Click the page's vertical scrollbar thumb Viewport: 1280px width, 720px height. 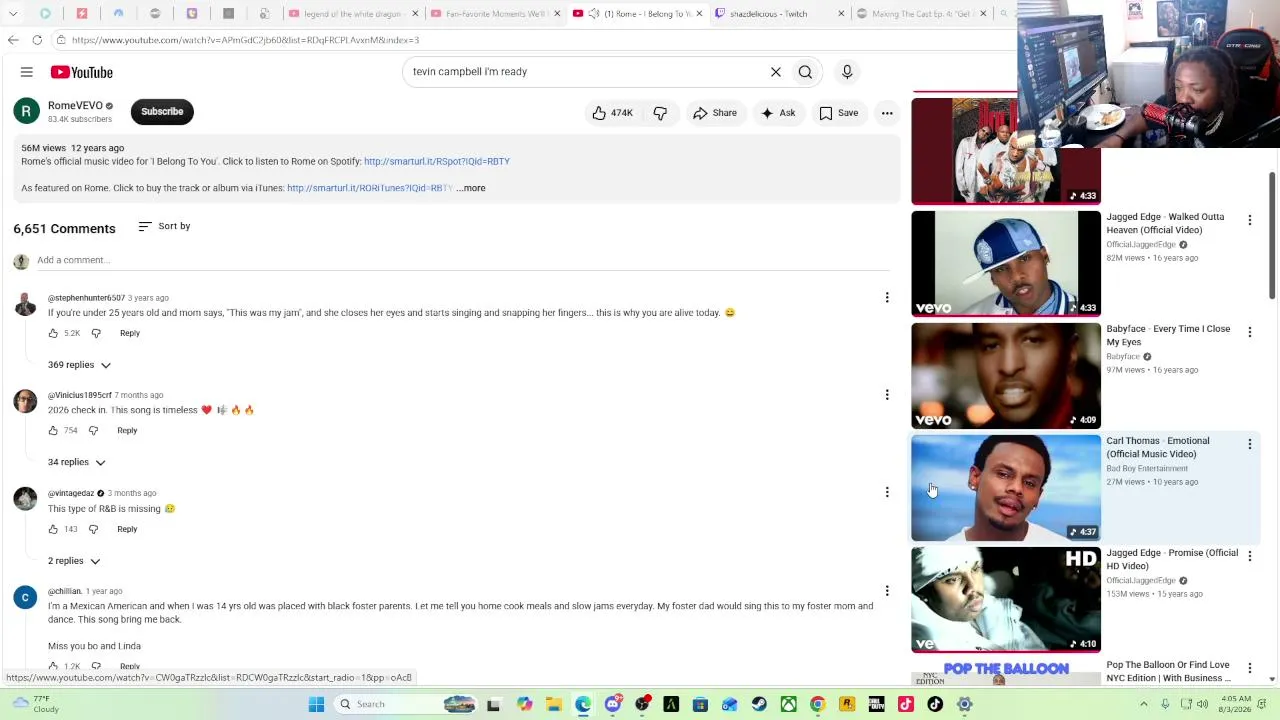(x=1272, y=235)
